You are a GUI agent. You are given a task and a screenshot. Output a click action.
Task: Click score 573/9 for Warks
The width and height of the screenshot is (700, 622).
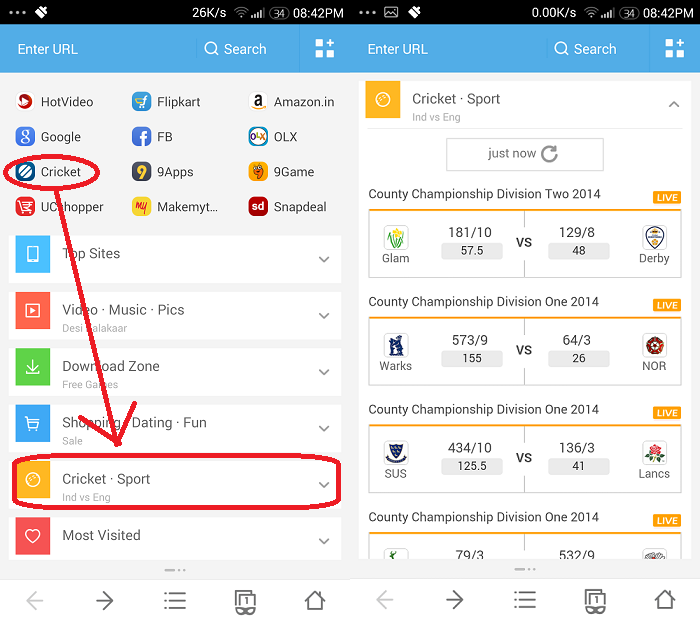point(470,340)
